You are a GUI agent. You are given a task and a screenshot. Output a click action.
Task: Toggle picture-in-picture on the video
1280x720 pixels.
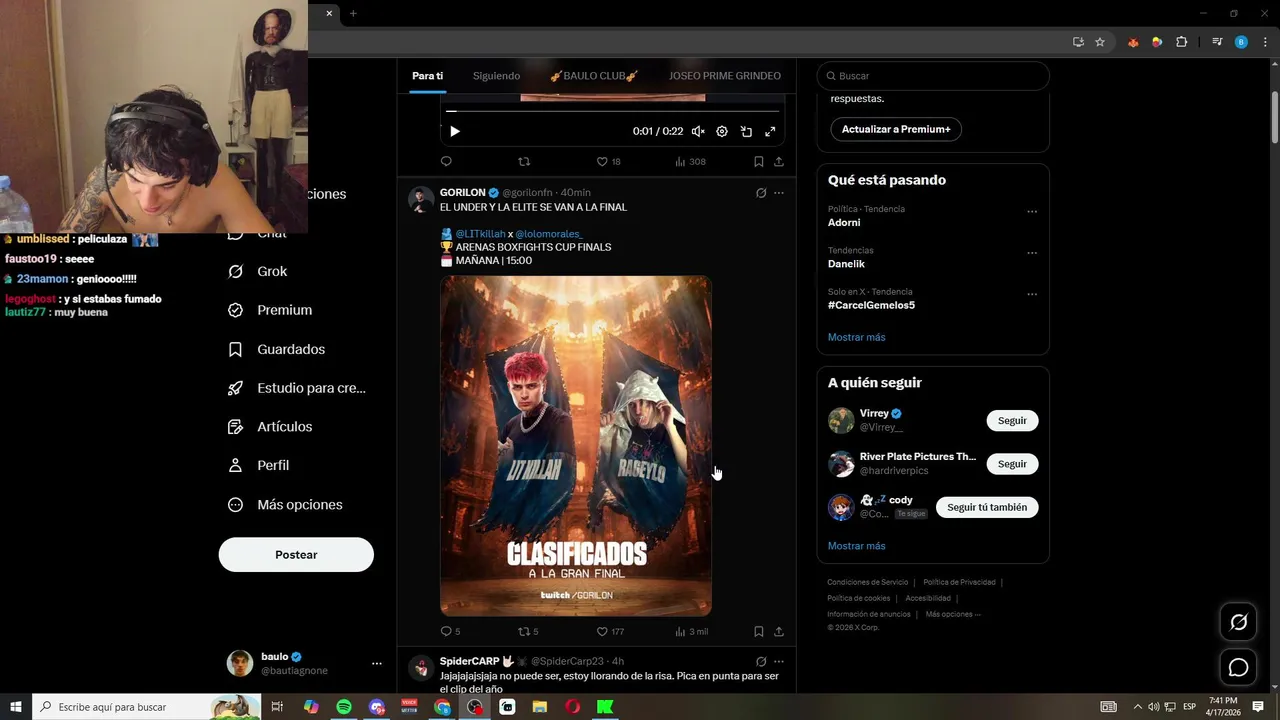tap(746, 131)
